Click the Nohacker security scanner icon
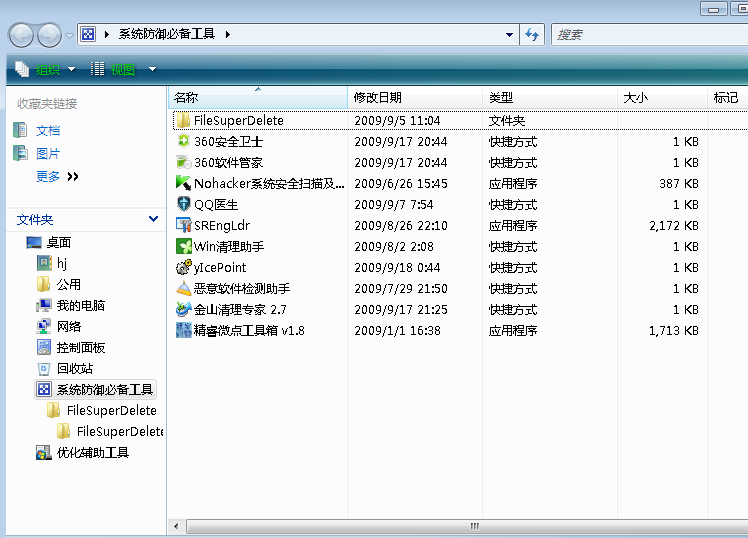This screenshot has width=748, height=538. coord(183,184)
